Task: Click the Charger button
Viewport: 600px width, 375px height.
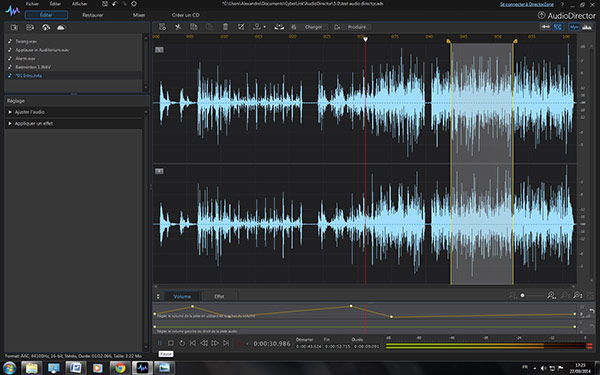Action: (x=309, y=27)
